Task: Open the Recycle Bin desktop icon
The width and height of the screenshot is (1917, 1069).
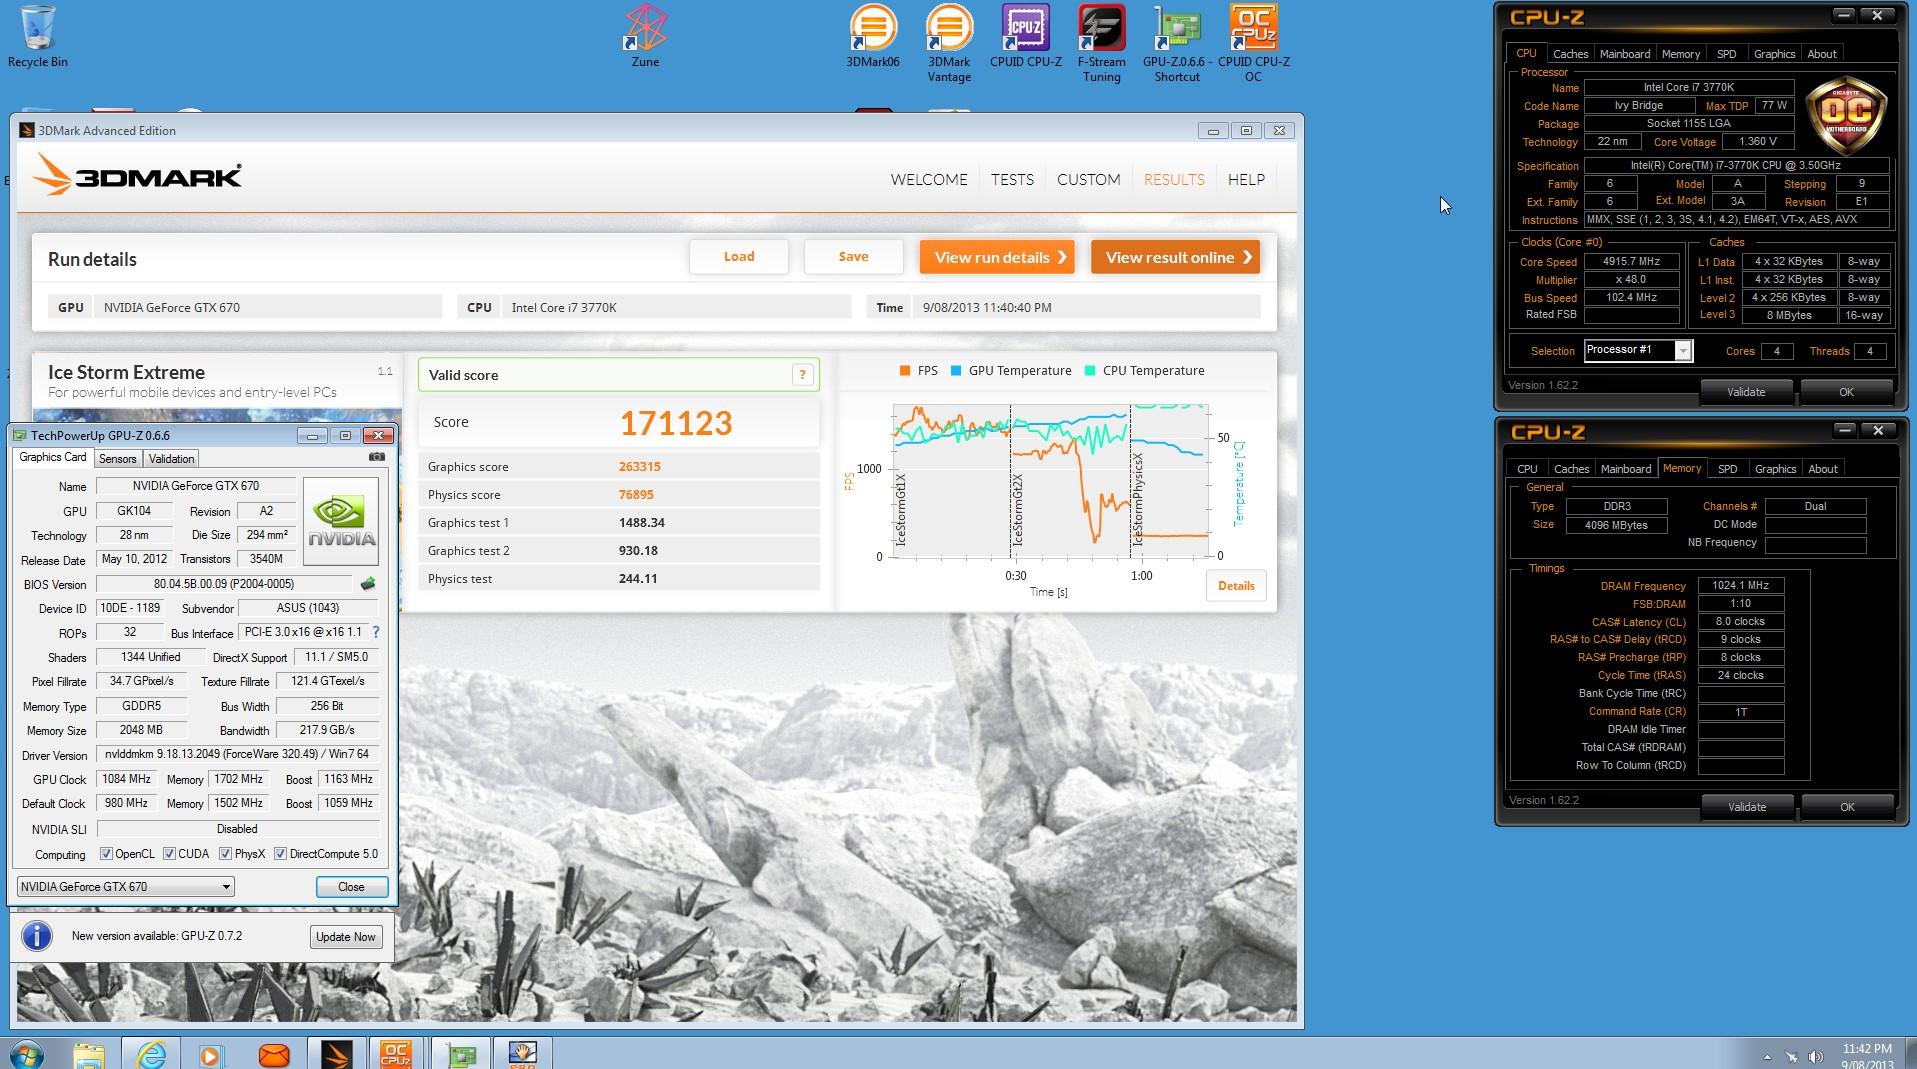Action: click(x=38, y=36)
